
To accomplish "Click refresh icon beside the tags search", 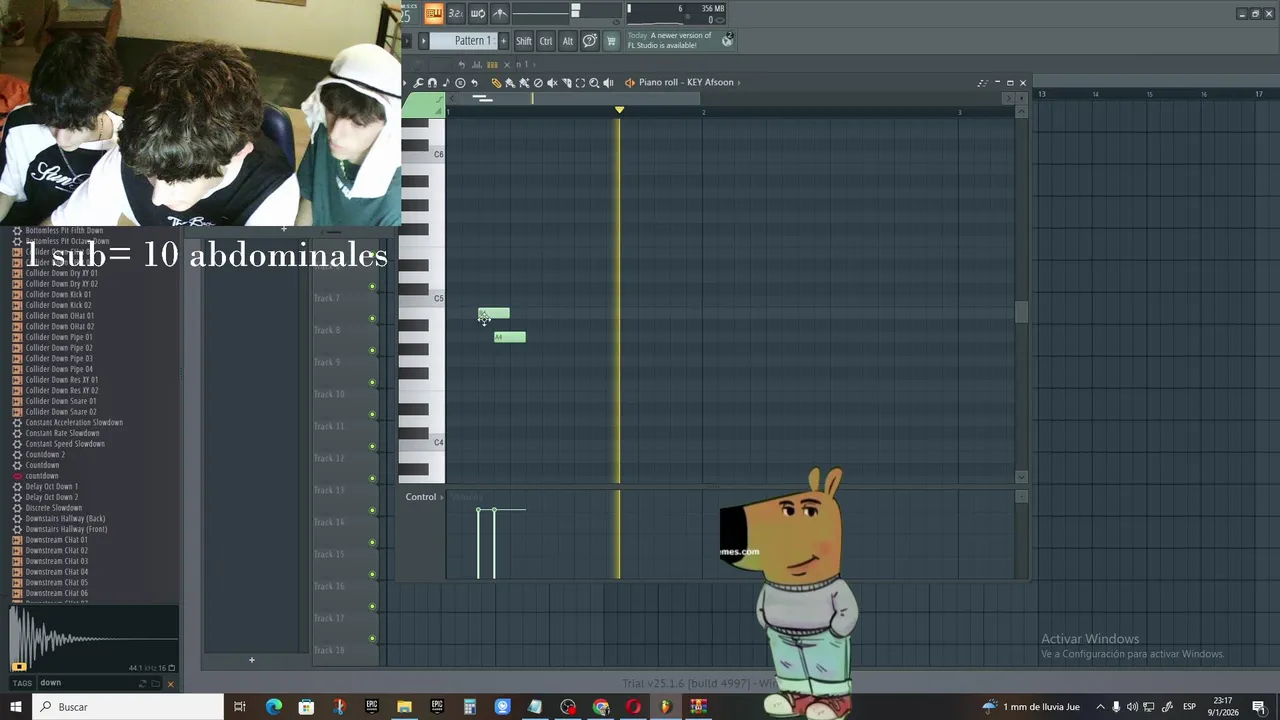I will click(142, 683).
